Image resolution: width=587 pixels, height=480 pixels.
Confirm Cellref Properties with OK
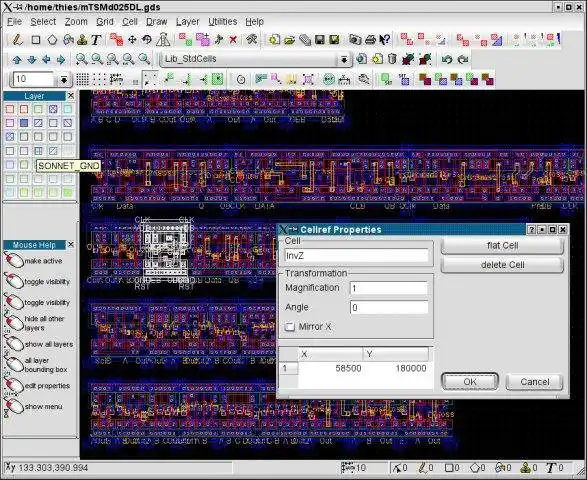pos(470,382)
